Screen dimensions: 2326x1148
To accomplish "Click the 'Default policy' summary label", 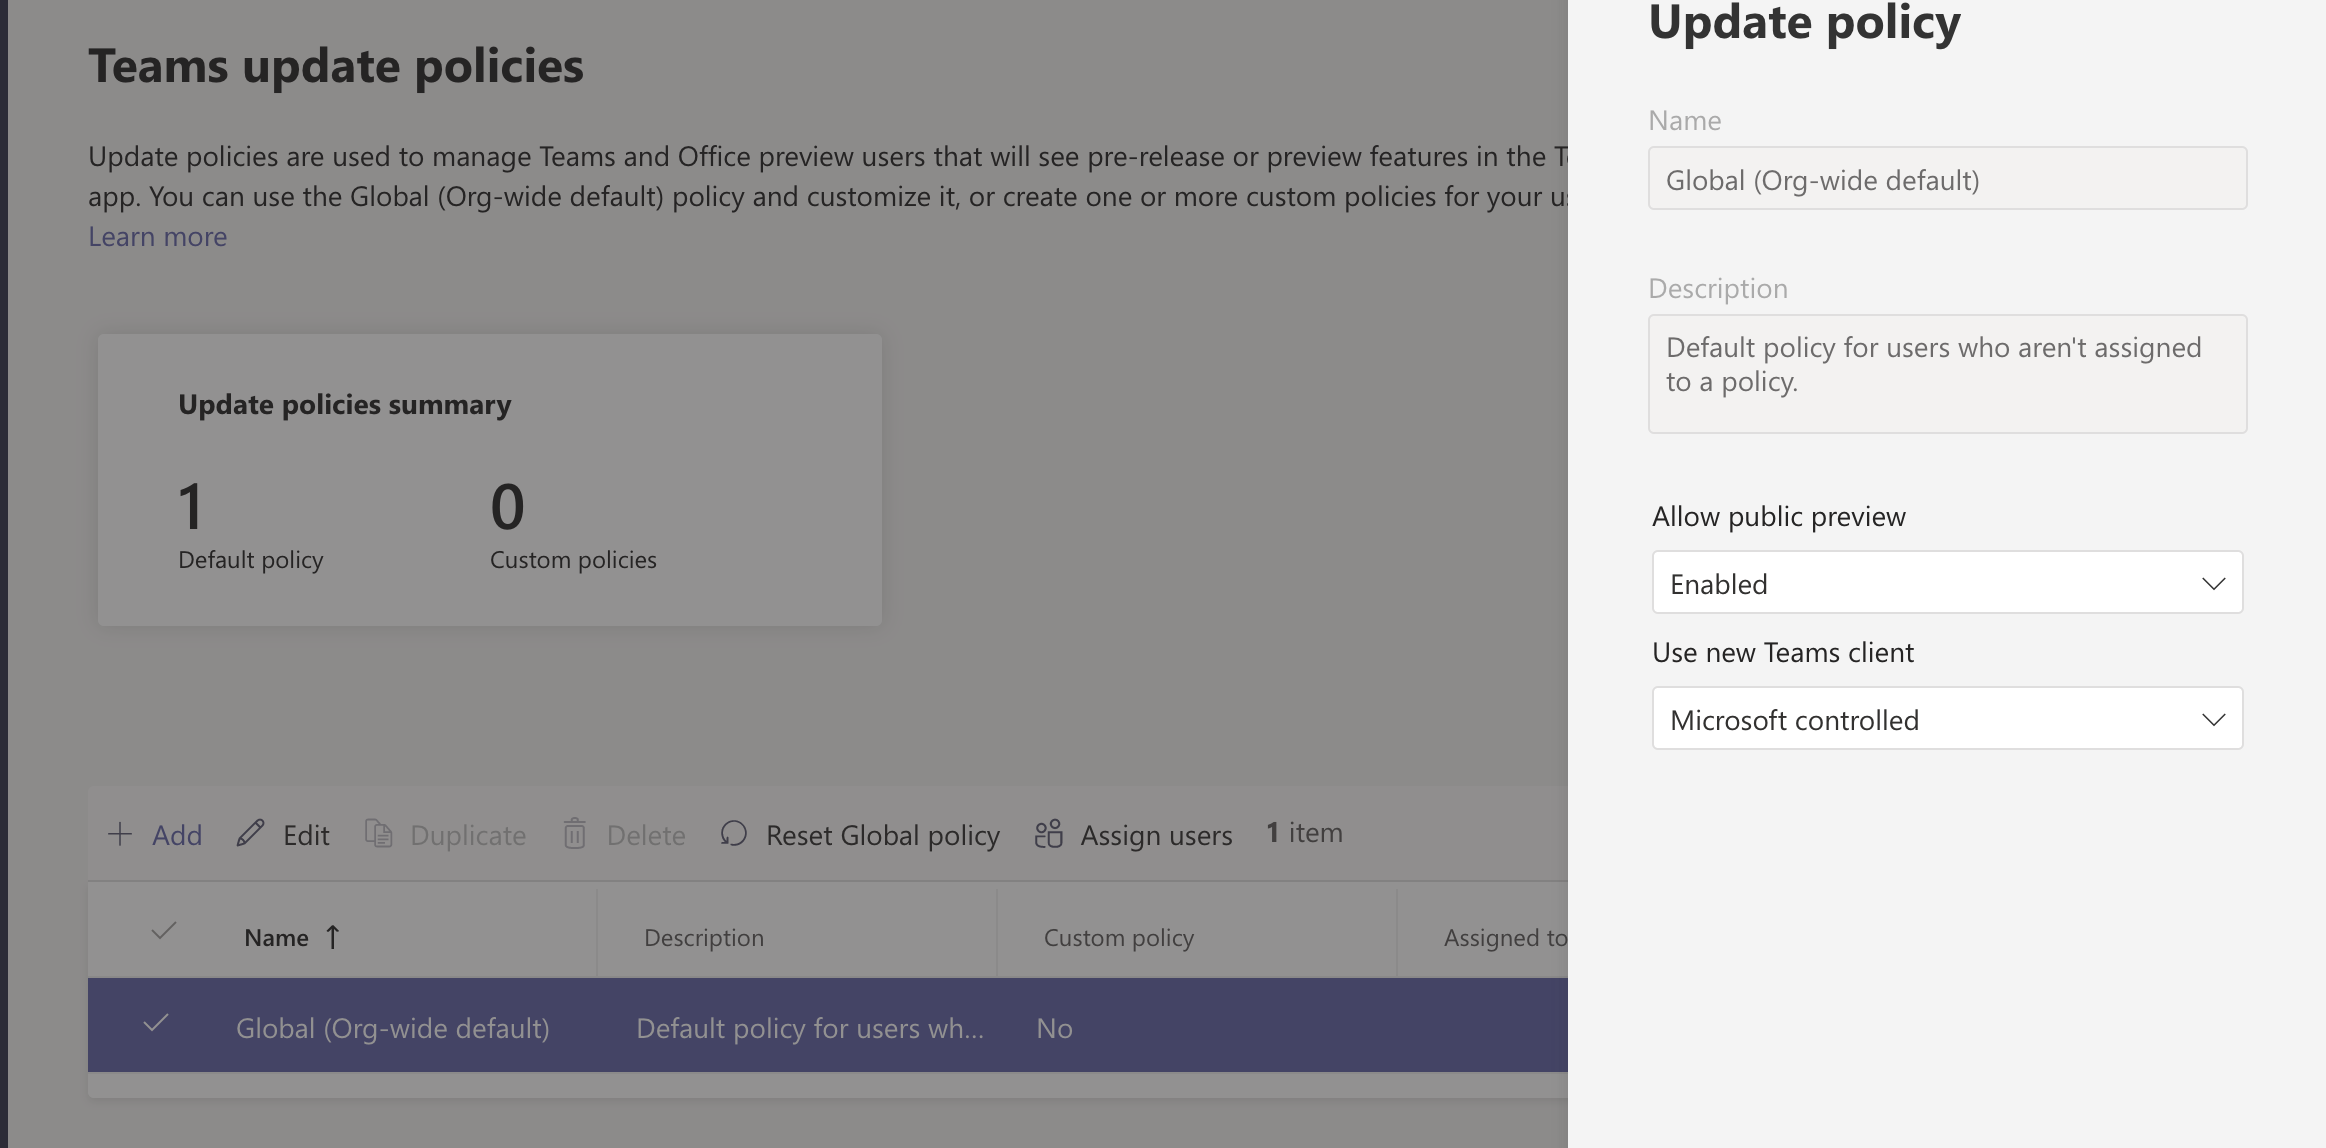I will click(251, 560).
